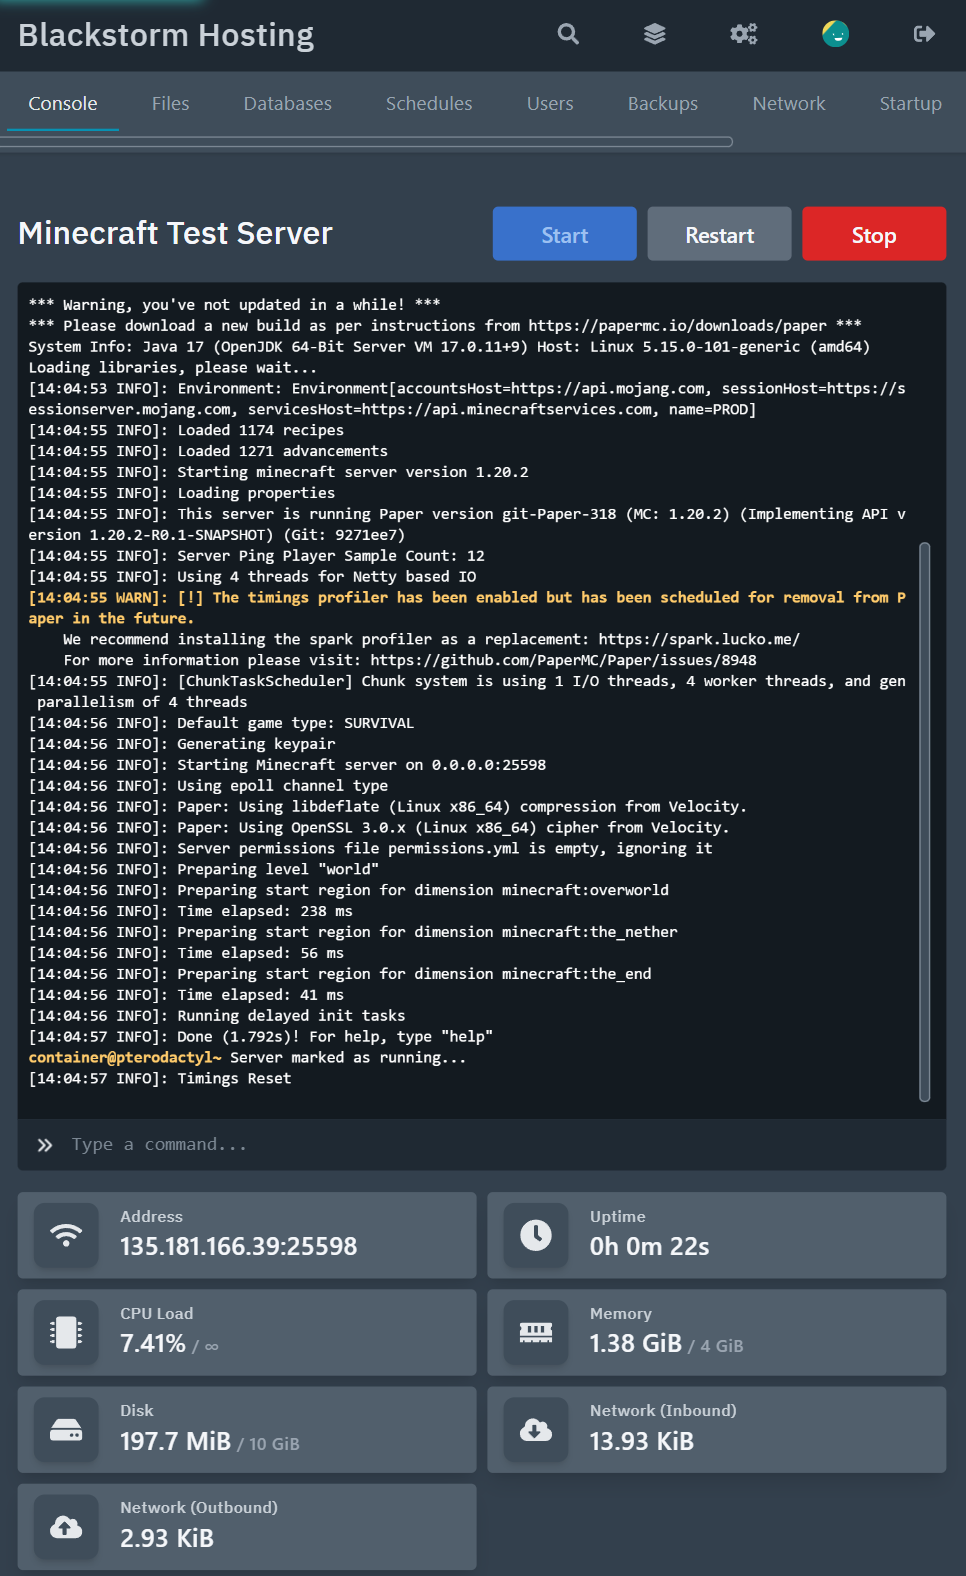This screenshot has height=1576, width=966.
Task: Open admin settings gears icon
Action: (x=744, y=34)
